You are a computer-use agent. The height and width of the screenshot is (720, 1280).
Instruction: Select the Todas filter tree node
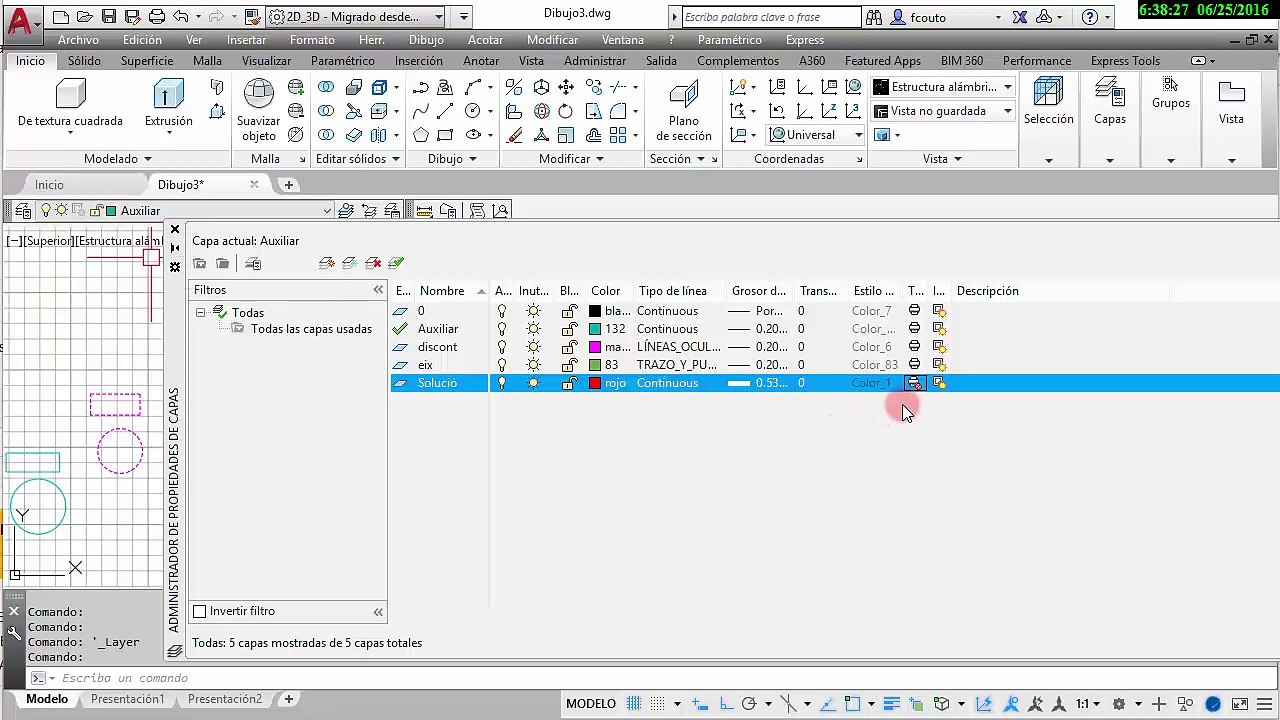[247, 312]
